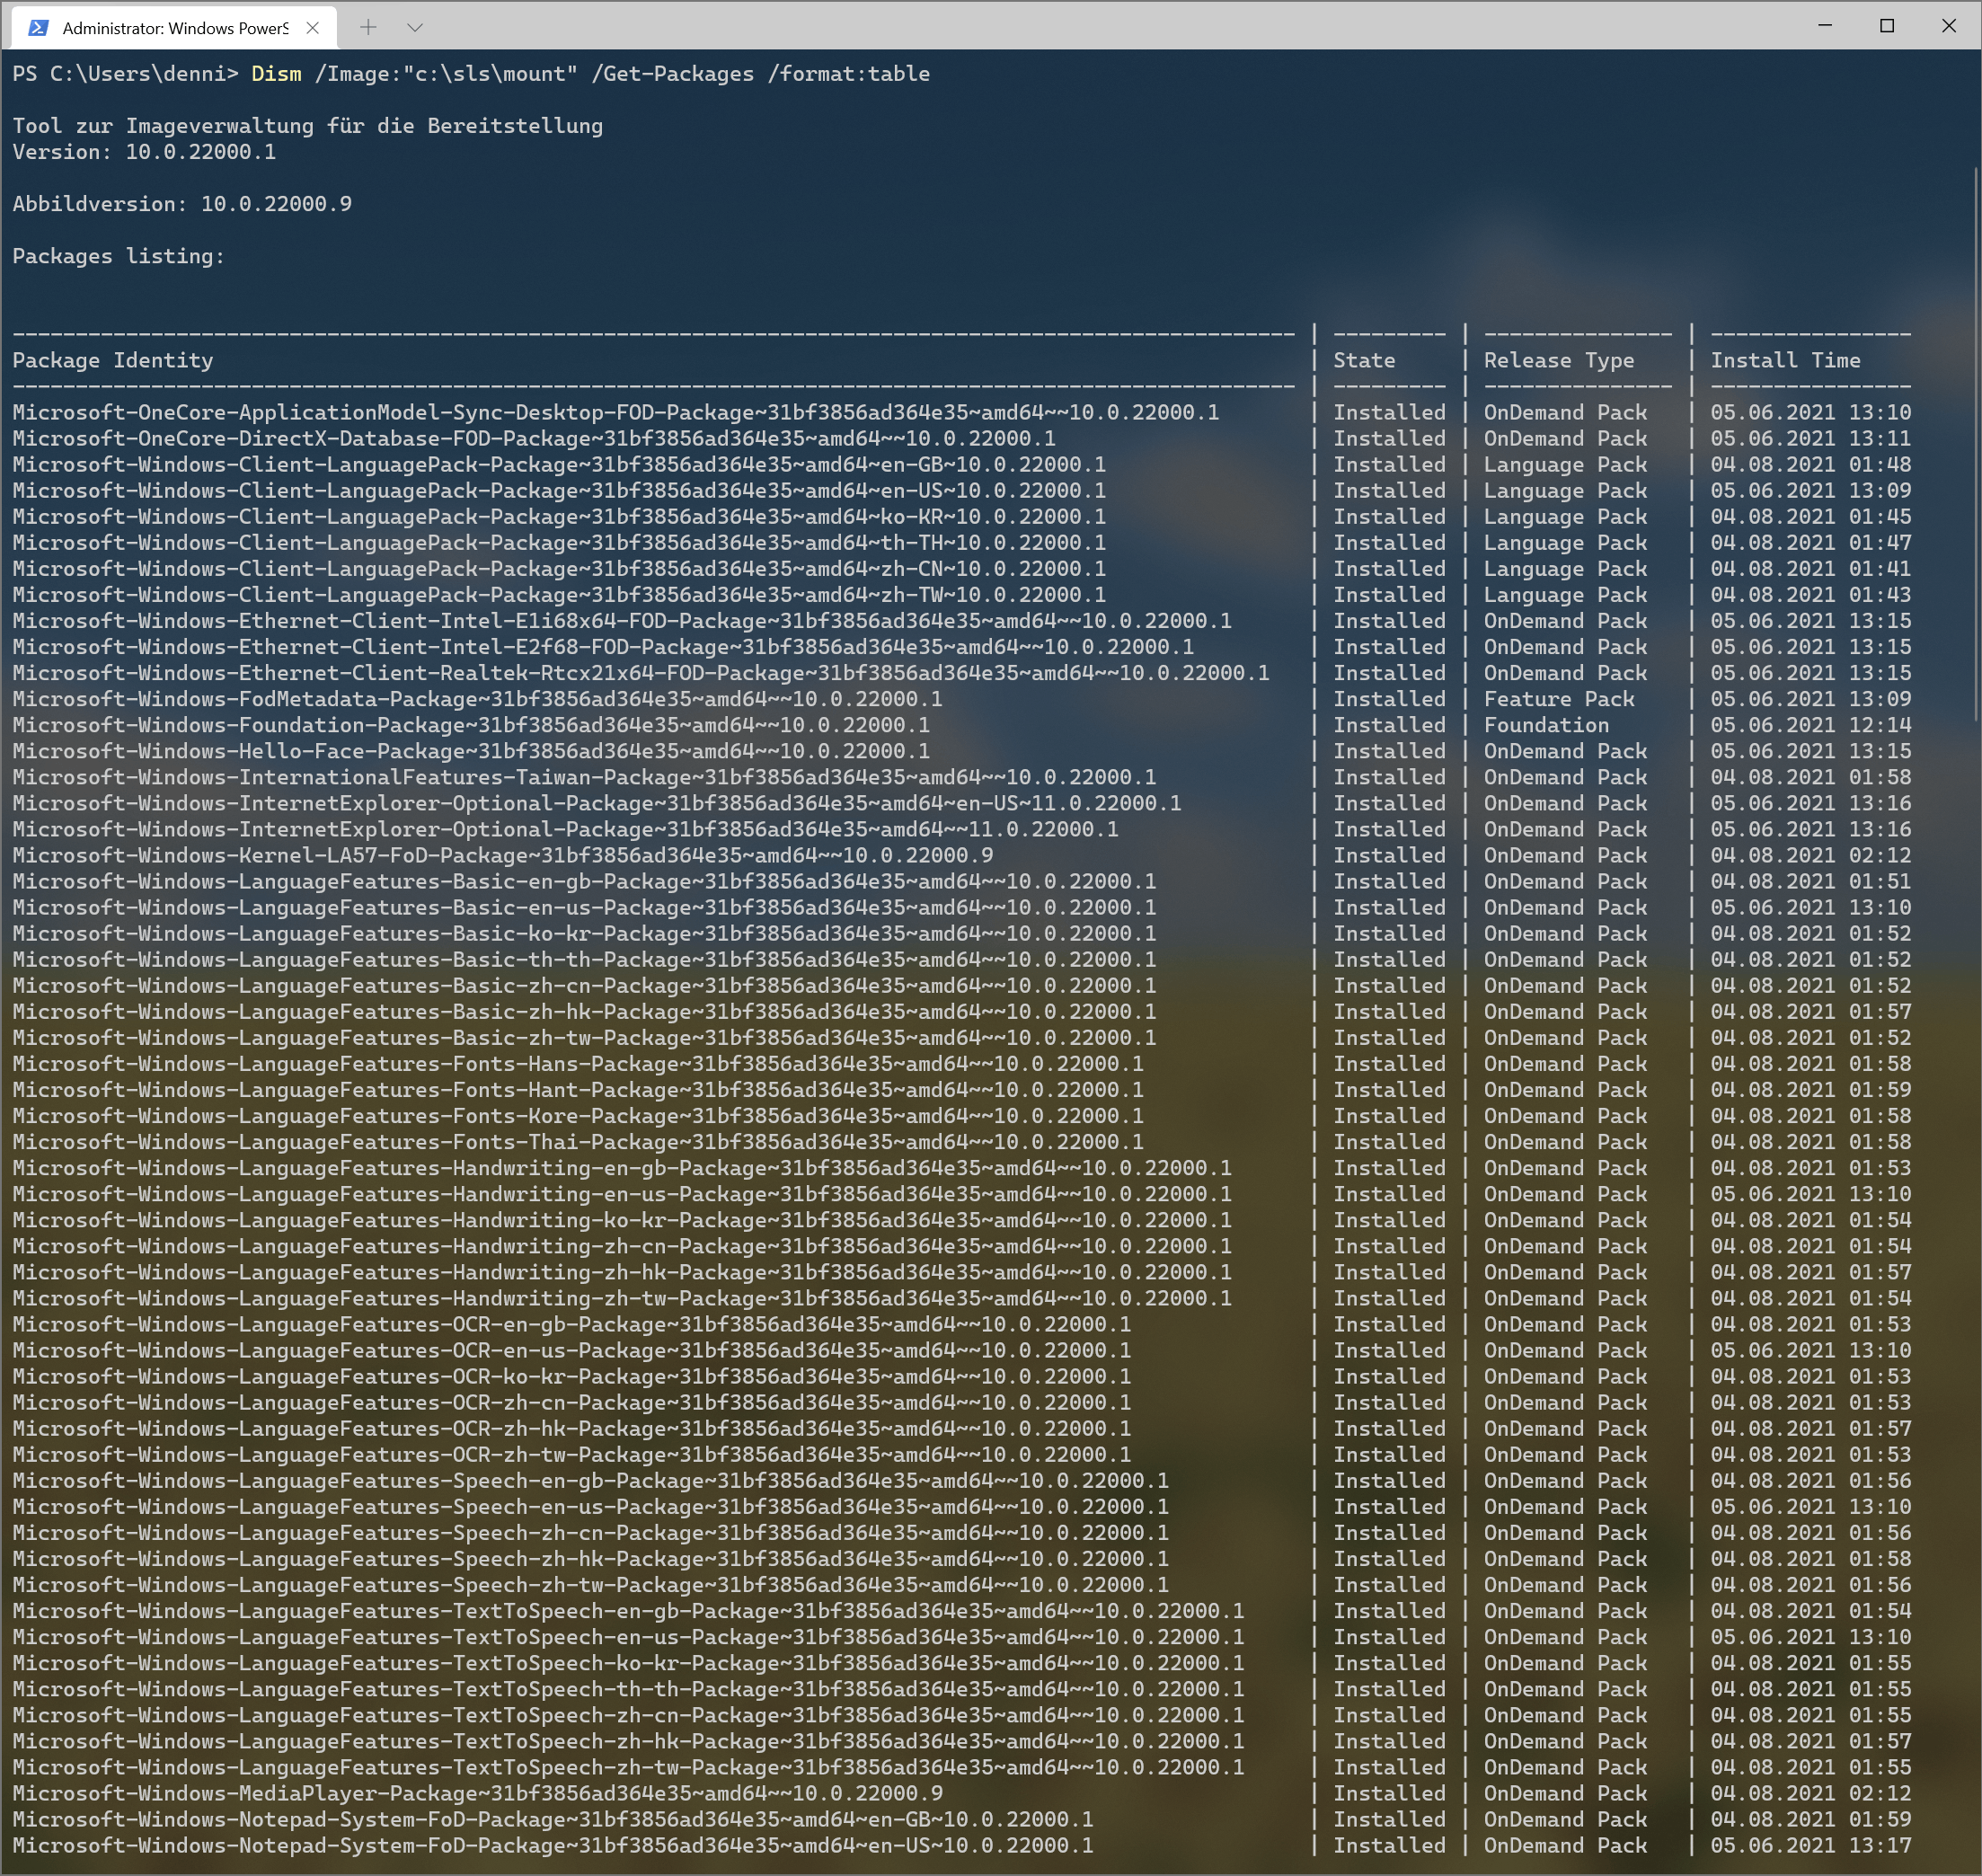Maximize the terminal window
Viewport: 1982px width, 1876px height.
coord(1887,26)
